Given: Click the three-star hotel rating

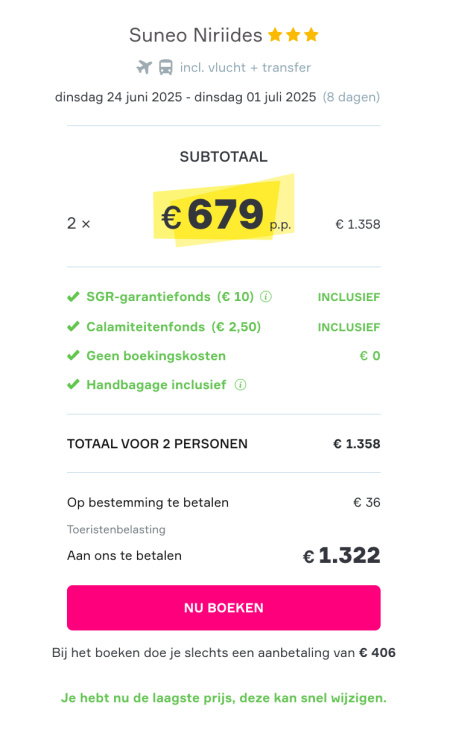Looking at the screenshot, I should tap(293, 35).
